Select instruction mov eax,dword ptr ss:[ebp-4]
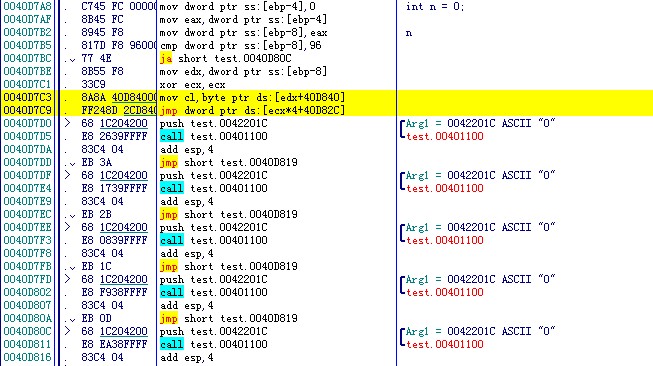This screenshot has width=653, height=366. pyautogui.click(x=244, y=20)
